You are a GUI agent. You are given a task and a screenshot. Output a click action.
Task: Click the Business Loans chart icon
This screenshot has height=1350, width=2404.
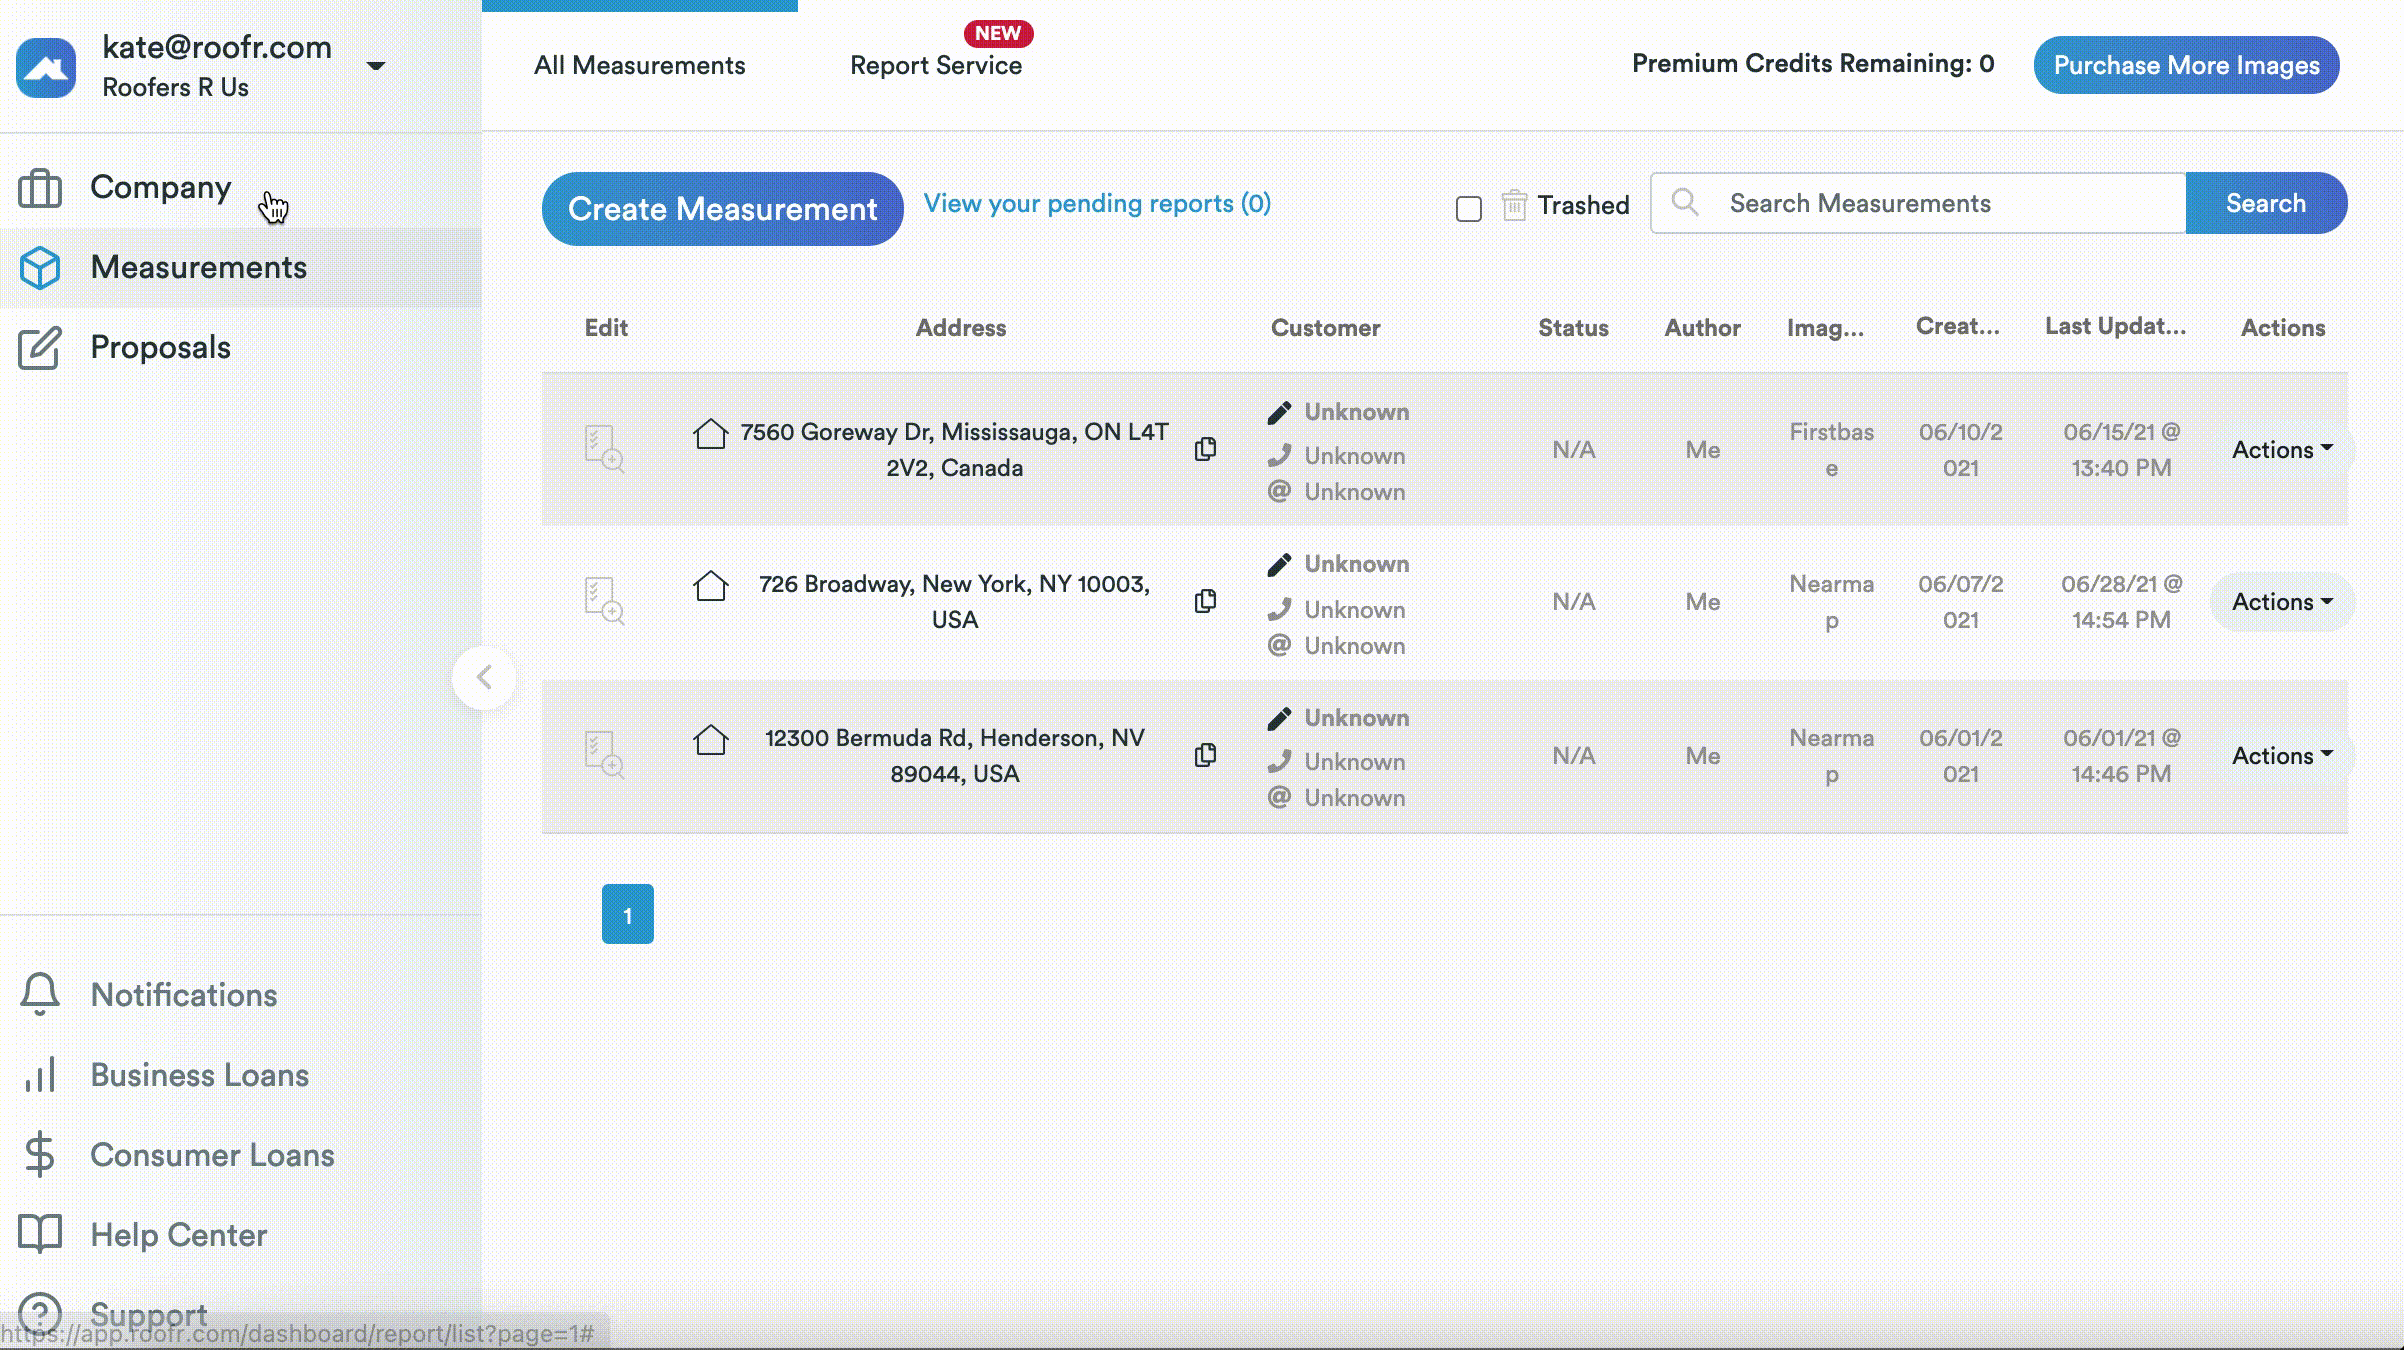pos(39,1076)
